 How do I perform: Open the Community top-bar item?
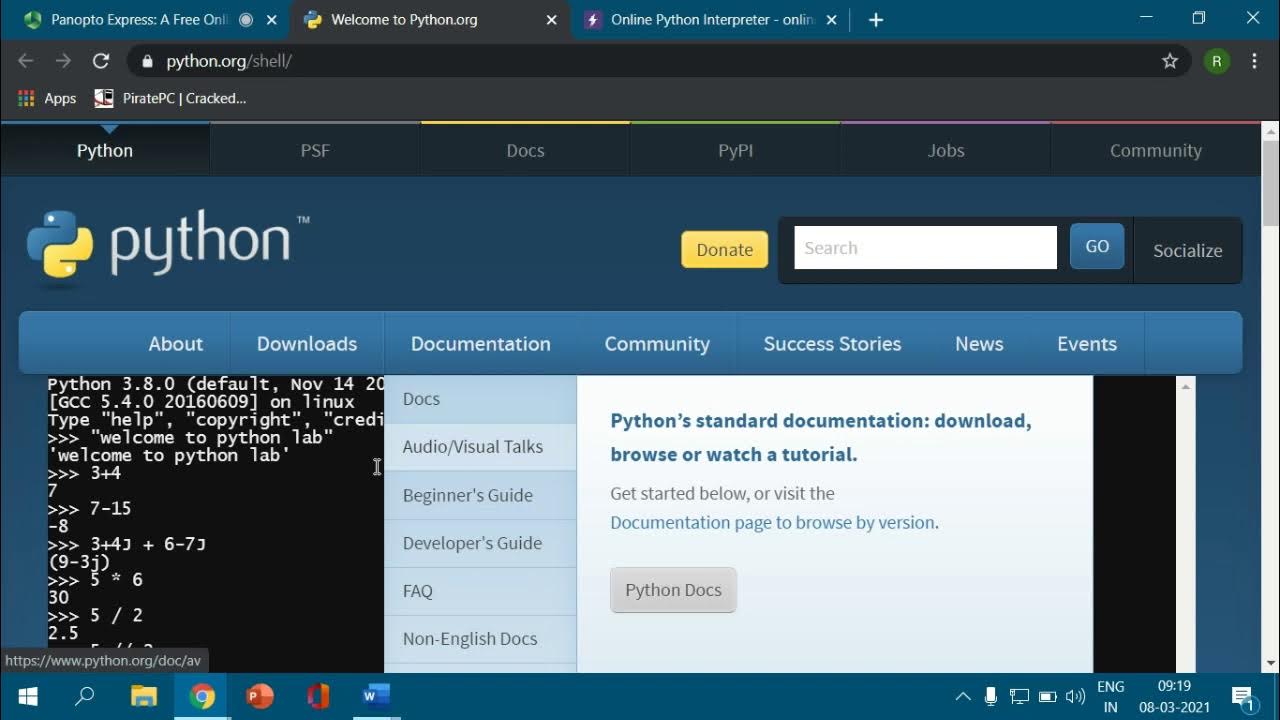1155,150
